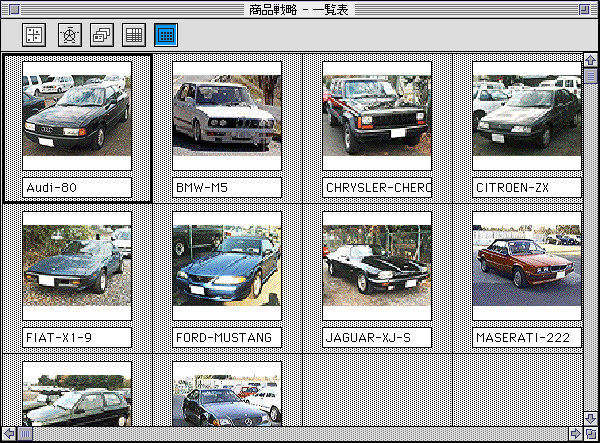Click the window close box in title bar
Screen dimensions: 600x443
click(14, 9)
